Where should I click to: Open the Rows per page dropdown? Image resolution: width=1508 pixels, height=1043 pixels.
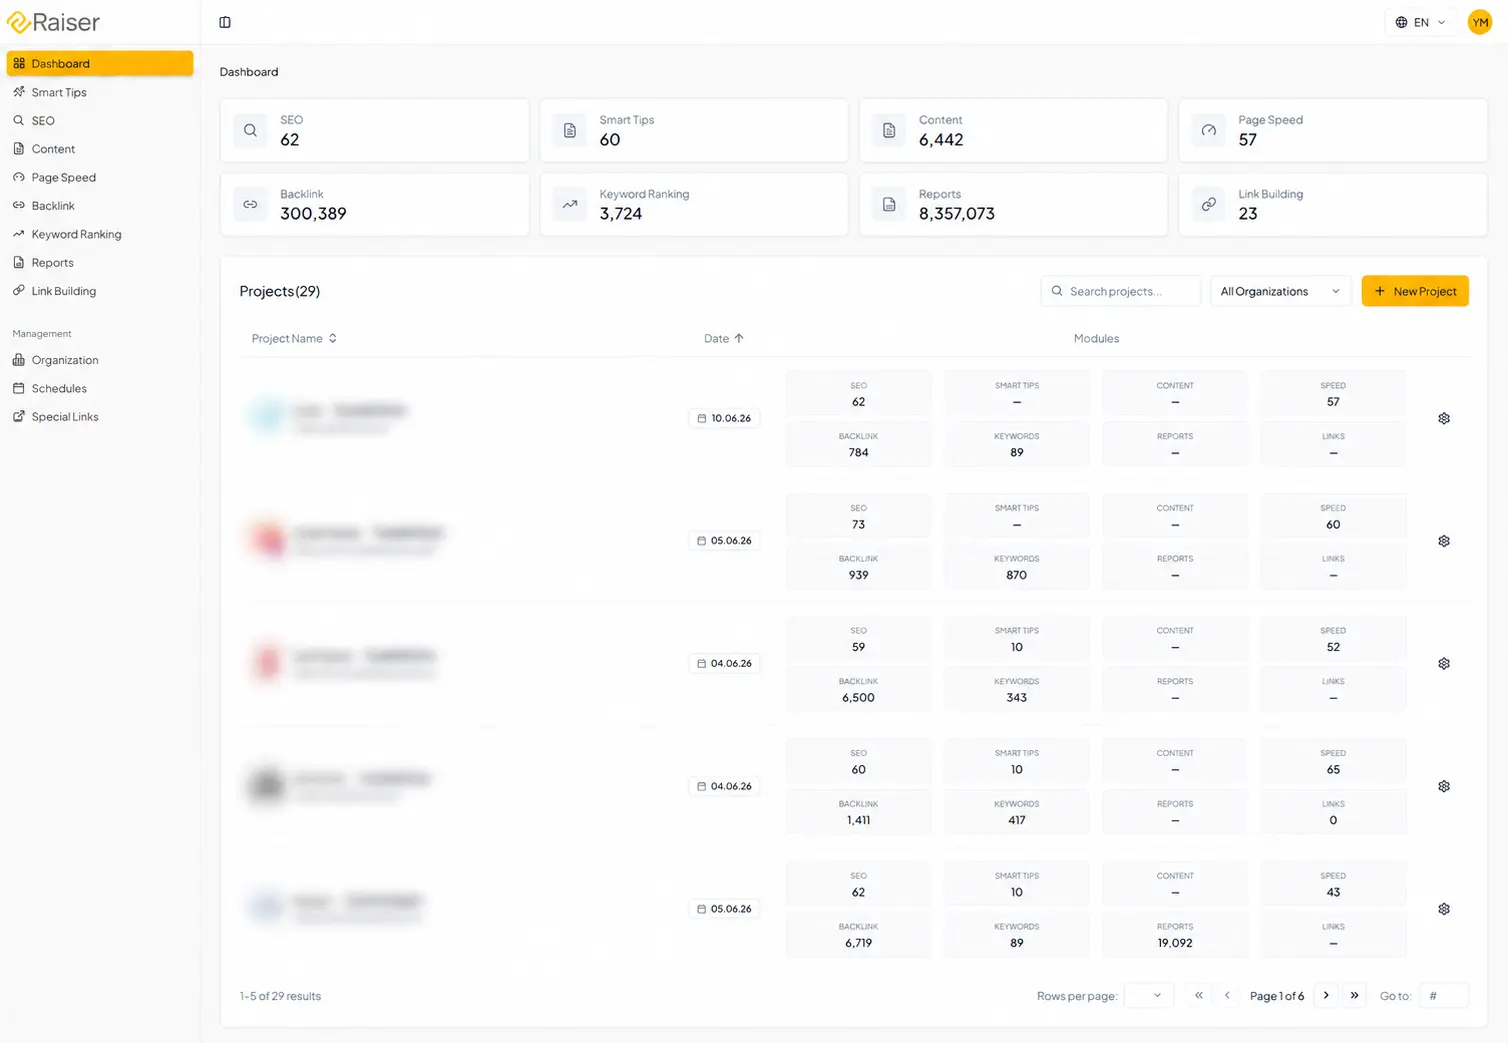[x=1149, y=995]
